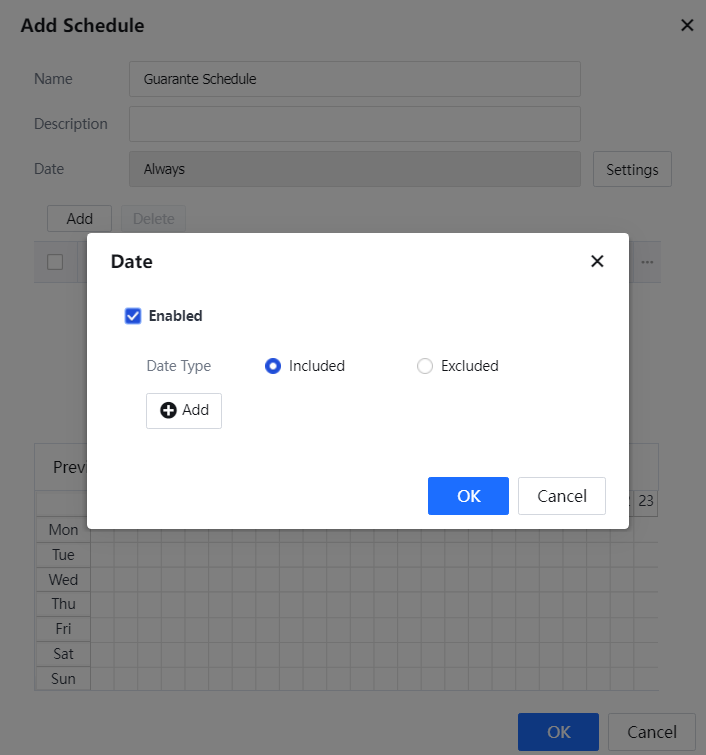Image resolution: width=706 pixels, height=755 pixels.
Task: Click the hour 23 column header
Action: click(646, 501)
